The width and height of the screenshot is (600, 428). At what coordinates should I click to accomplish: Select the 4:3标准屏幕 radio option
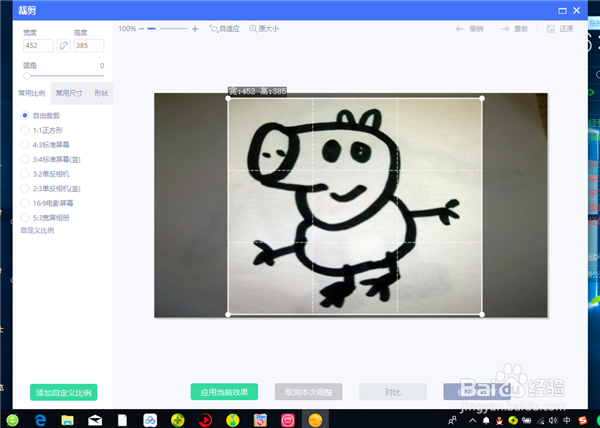point(25,145)
